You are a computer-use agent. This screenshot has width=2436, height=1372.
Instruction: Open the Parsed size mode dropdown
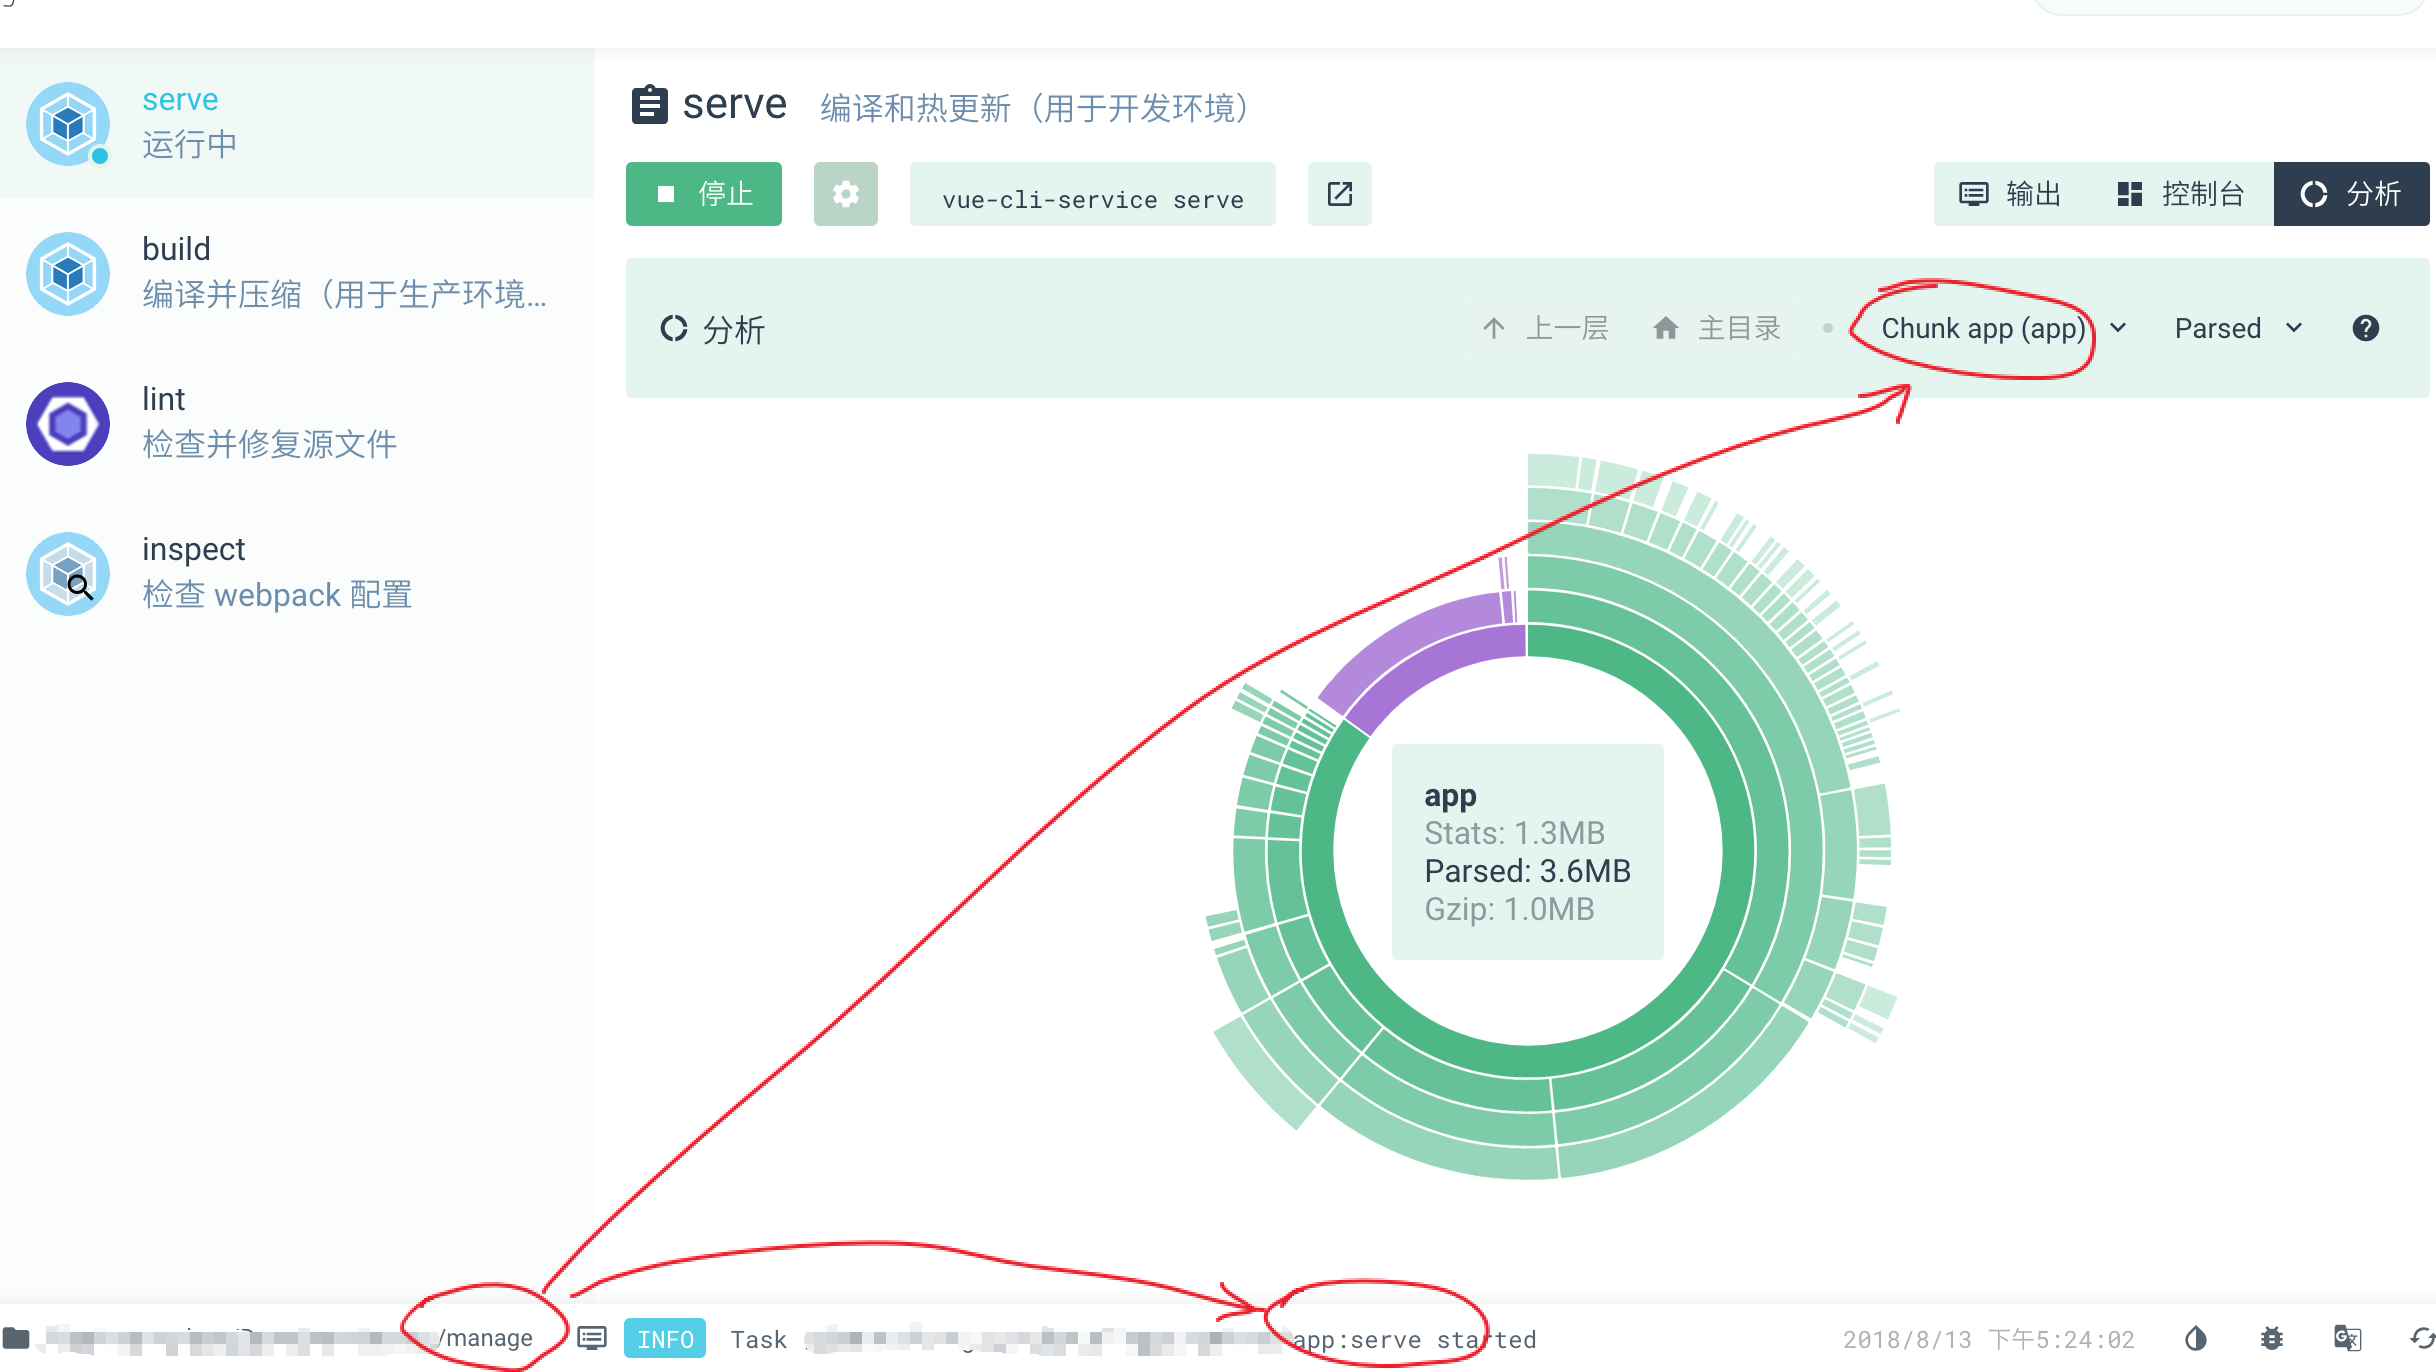2238,328
